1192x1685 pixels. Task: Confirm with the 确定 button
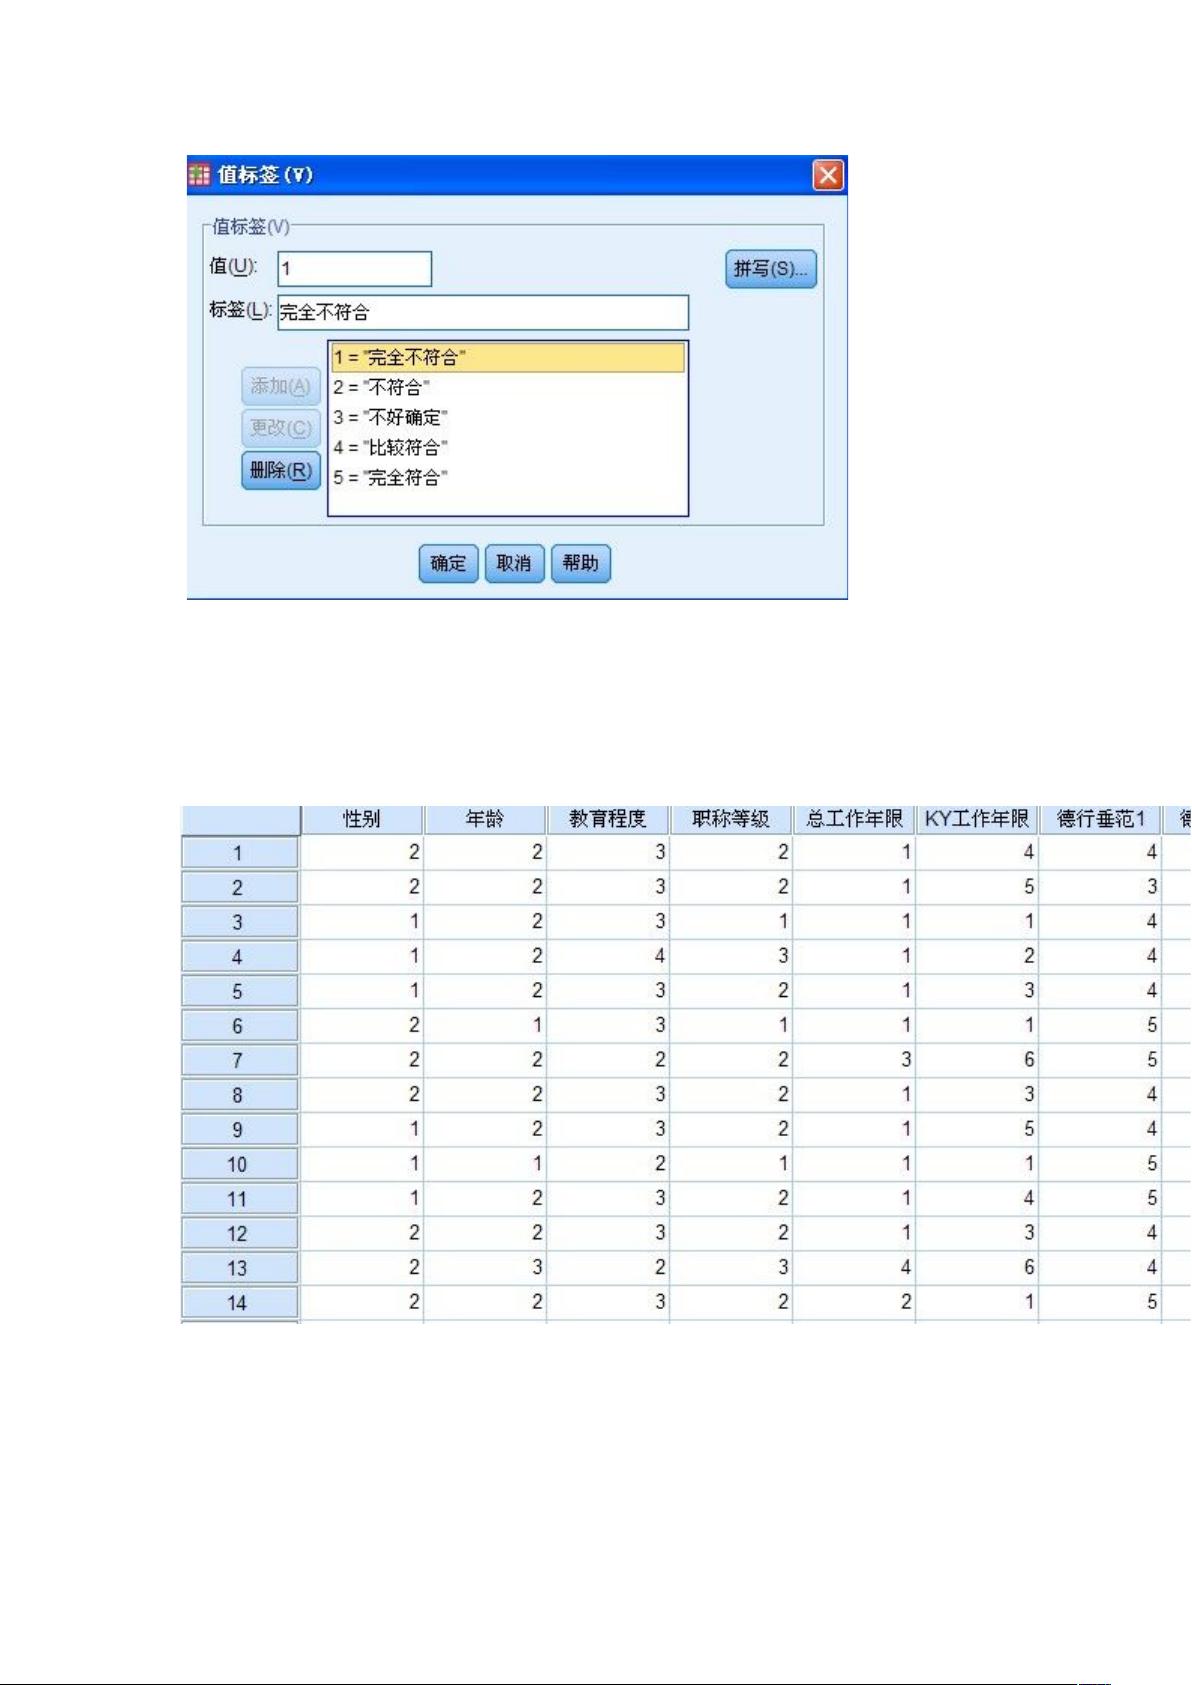pos(448,563)
